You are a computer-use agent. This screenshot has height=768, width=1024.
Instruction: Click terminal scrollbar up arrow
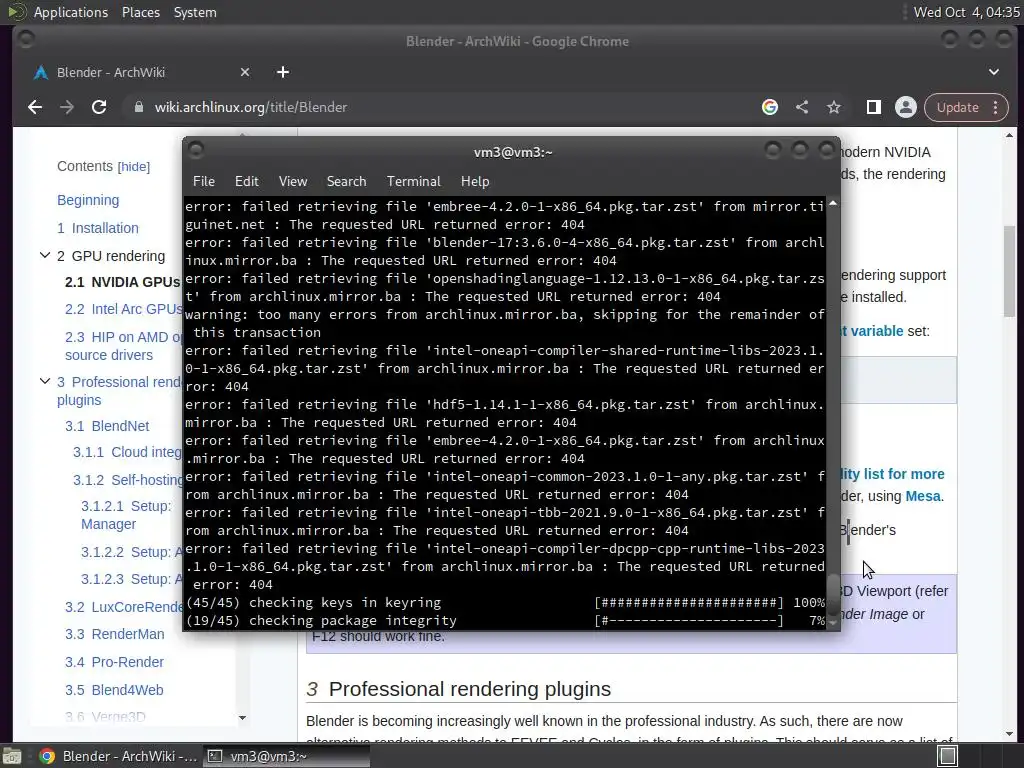pos(833,204)
